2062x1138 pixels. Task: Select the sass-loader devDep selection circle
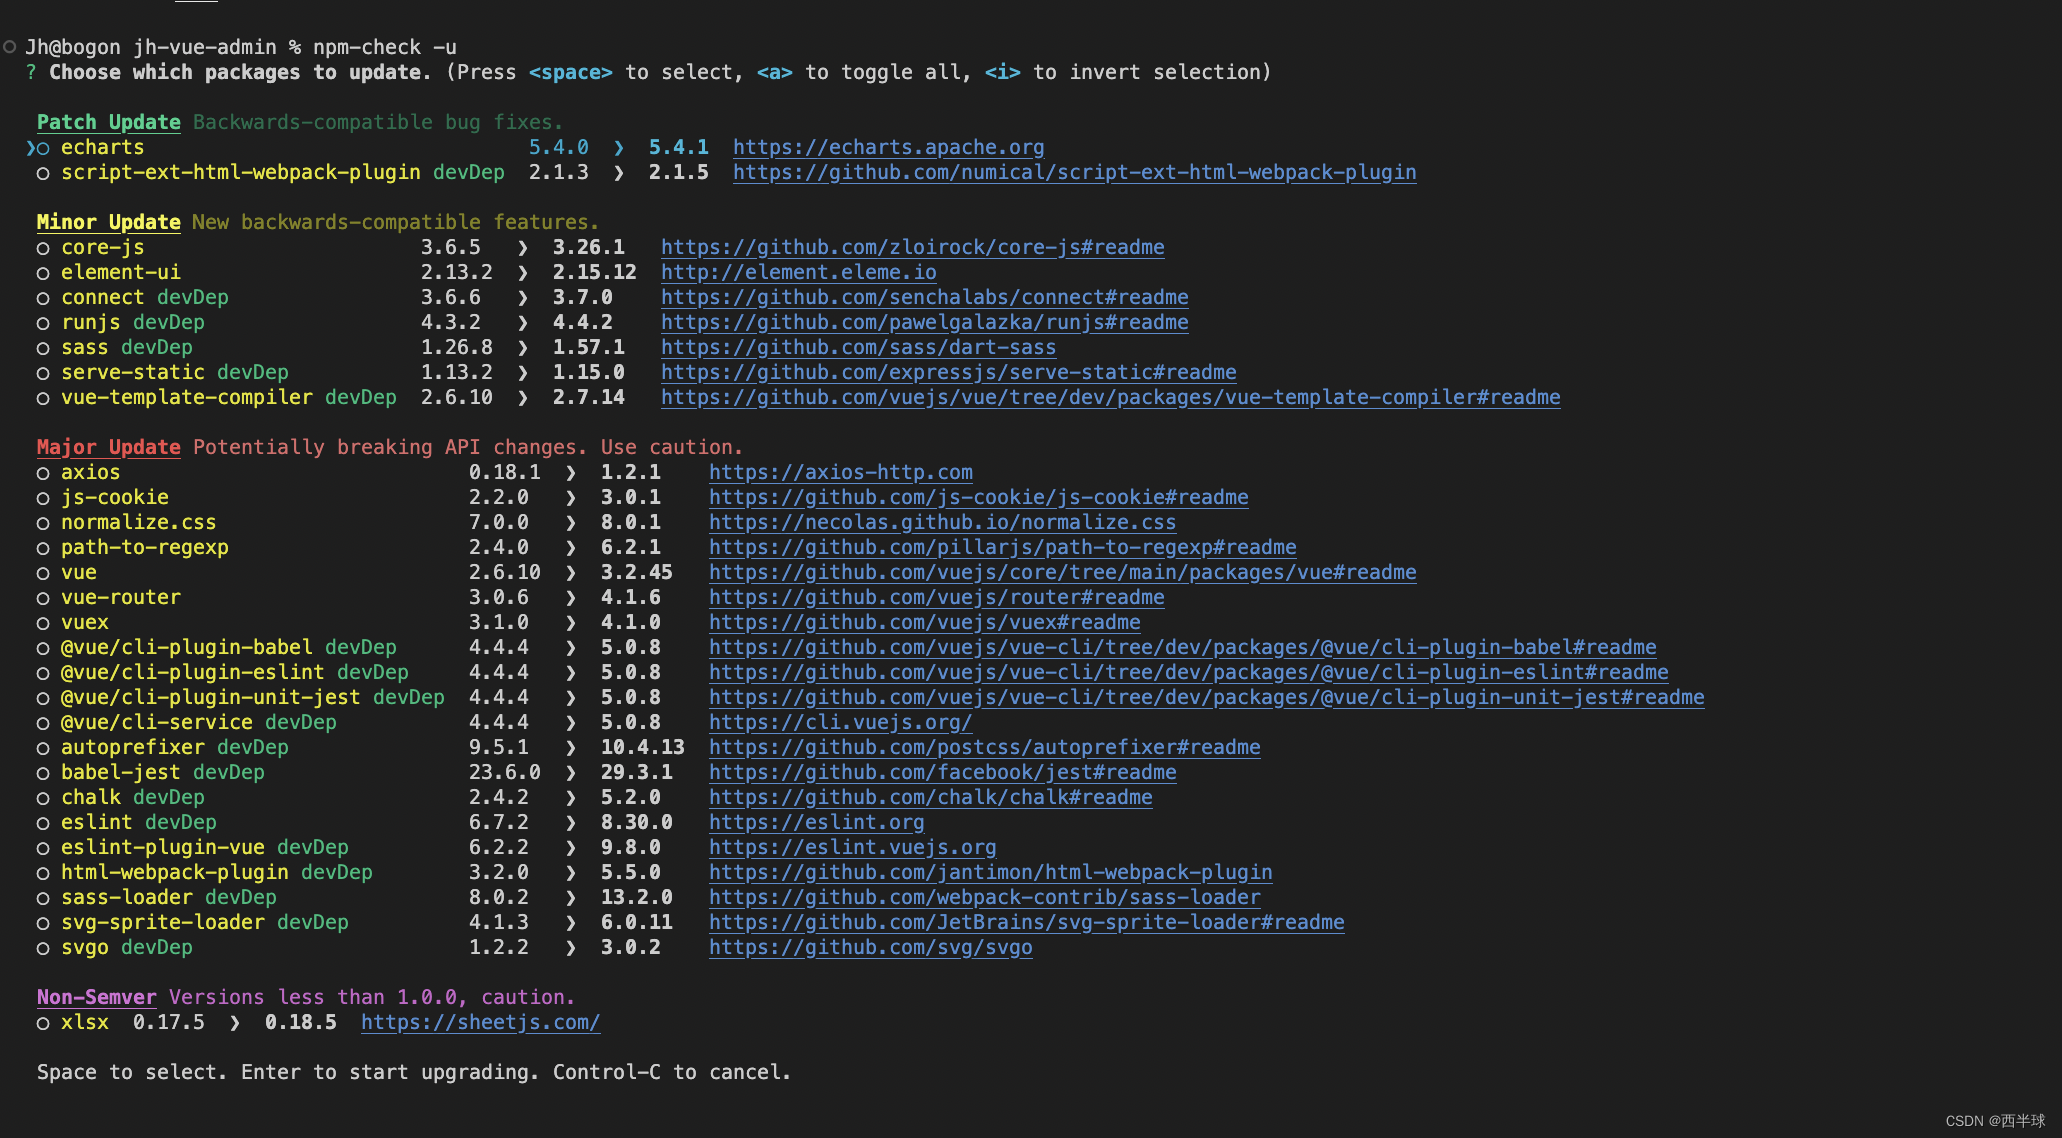tap(43, 898)
